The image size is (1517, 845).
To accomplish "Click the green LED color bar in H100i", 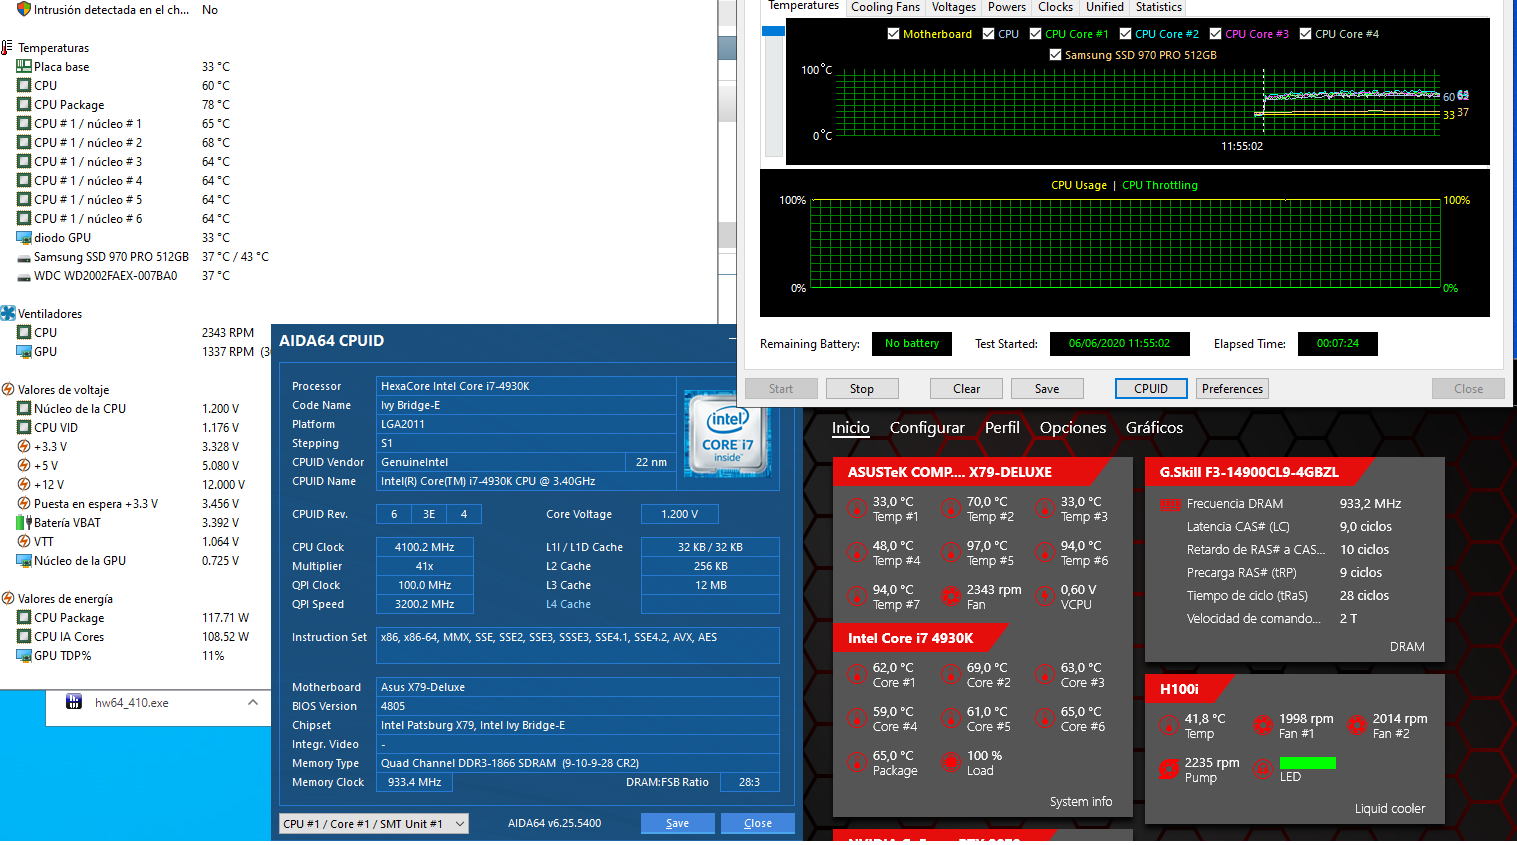I will pos(1308,763).
